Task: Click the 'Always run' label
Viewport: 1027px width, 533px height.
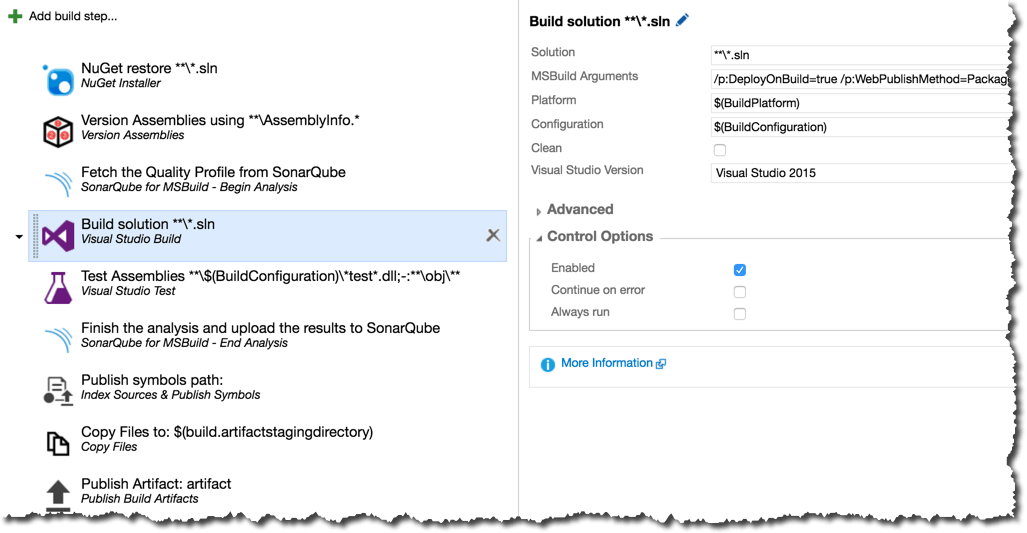Action: (x=580, y=312)
